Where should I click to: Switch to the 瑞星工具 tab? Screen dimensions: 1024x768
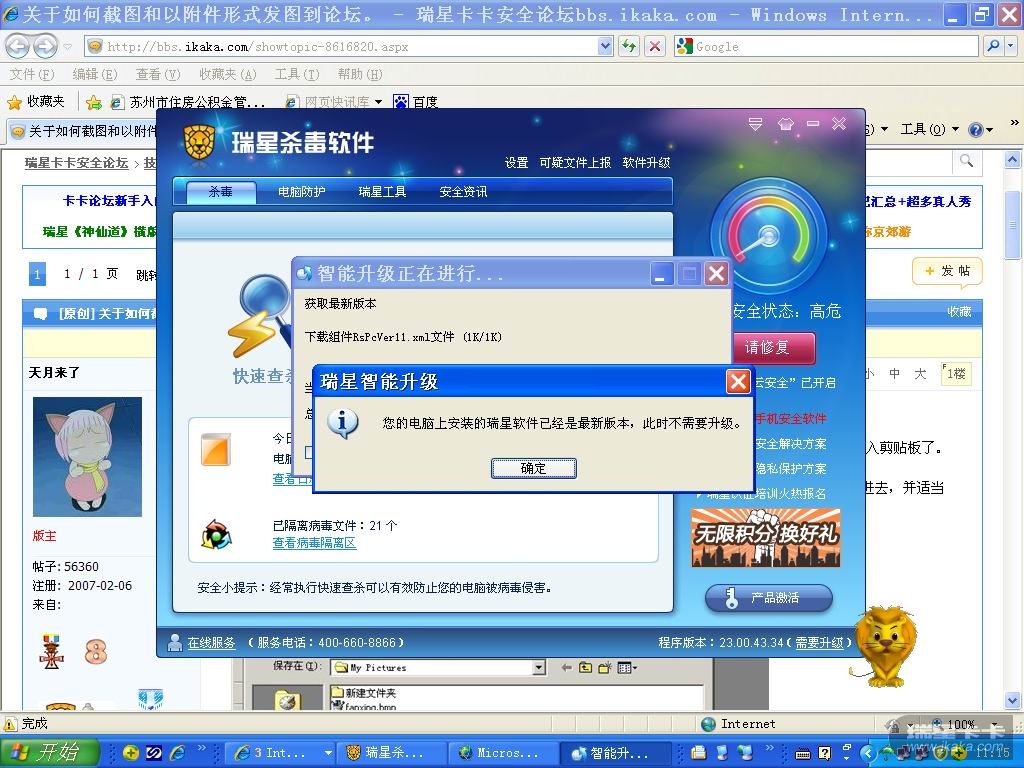coord(382,192)
